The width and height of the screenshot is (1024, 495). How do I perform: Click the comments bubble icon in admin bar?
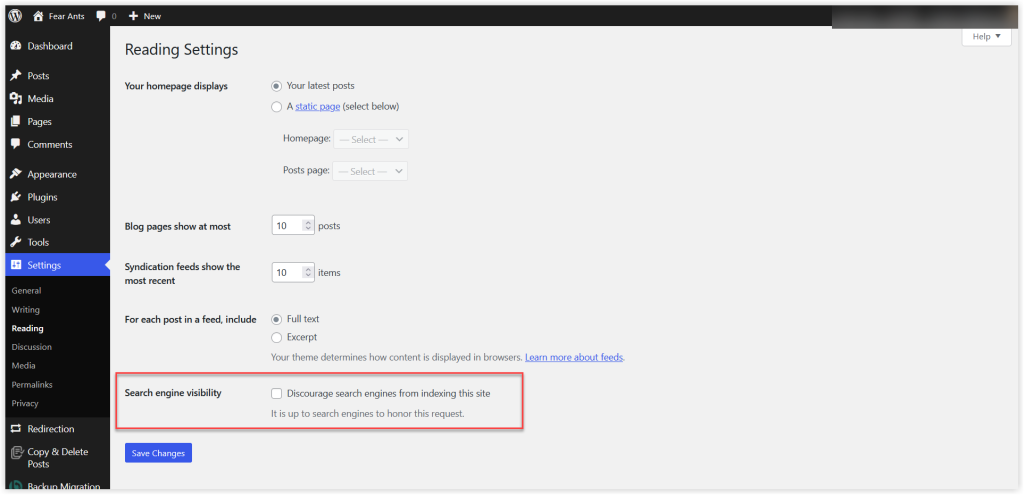point(101,16)
